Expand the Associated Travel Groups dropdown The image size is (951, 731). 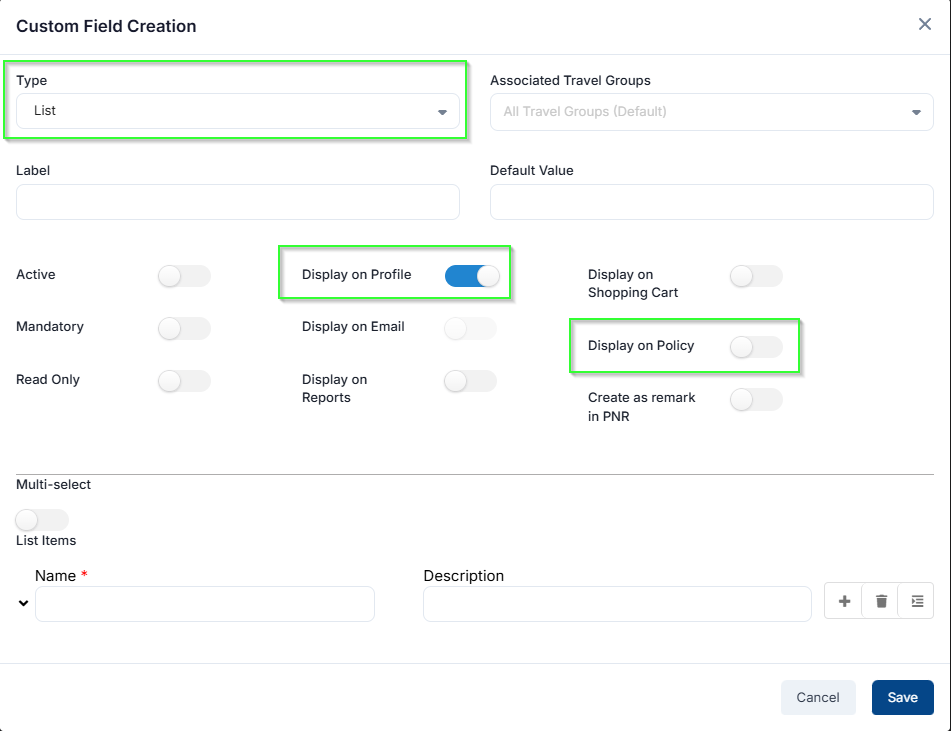711,112
